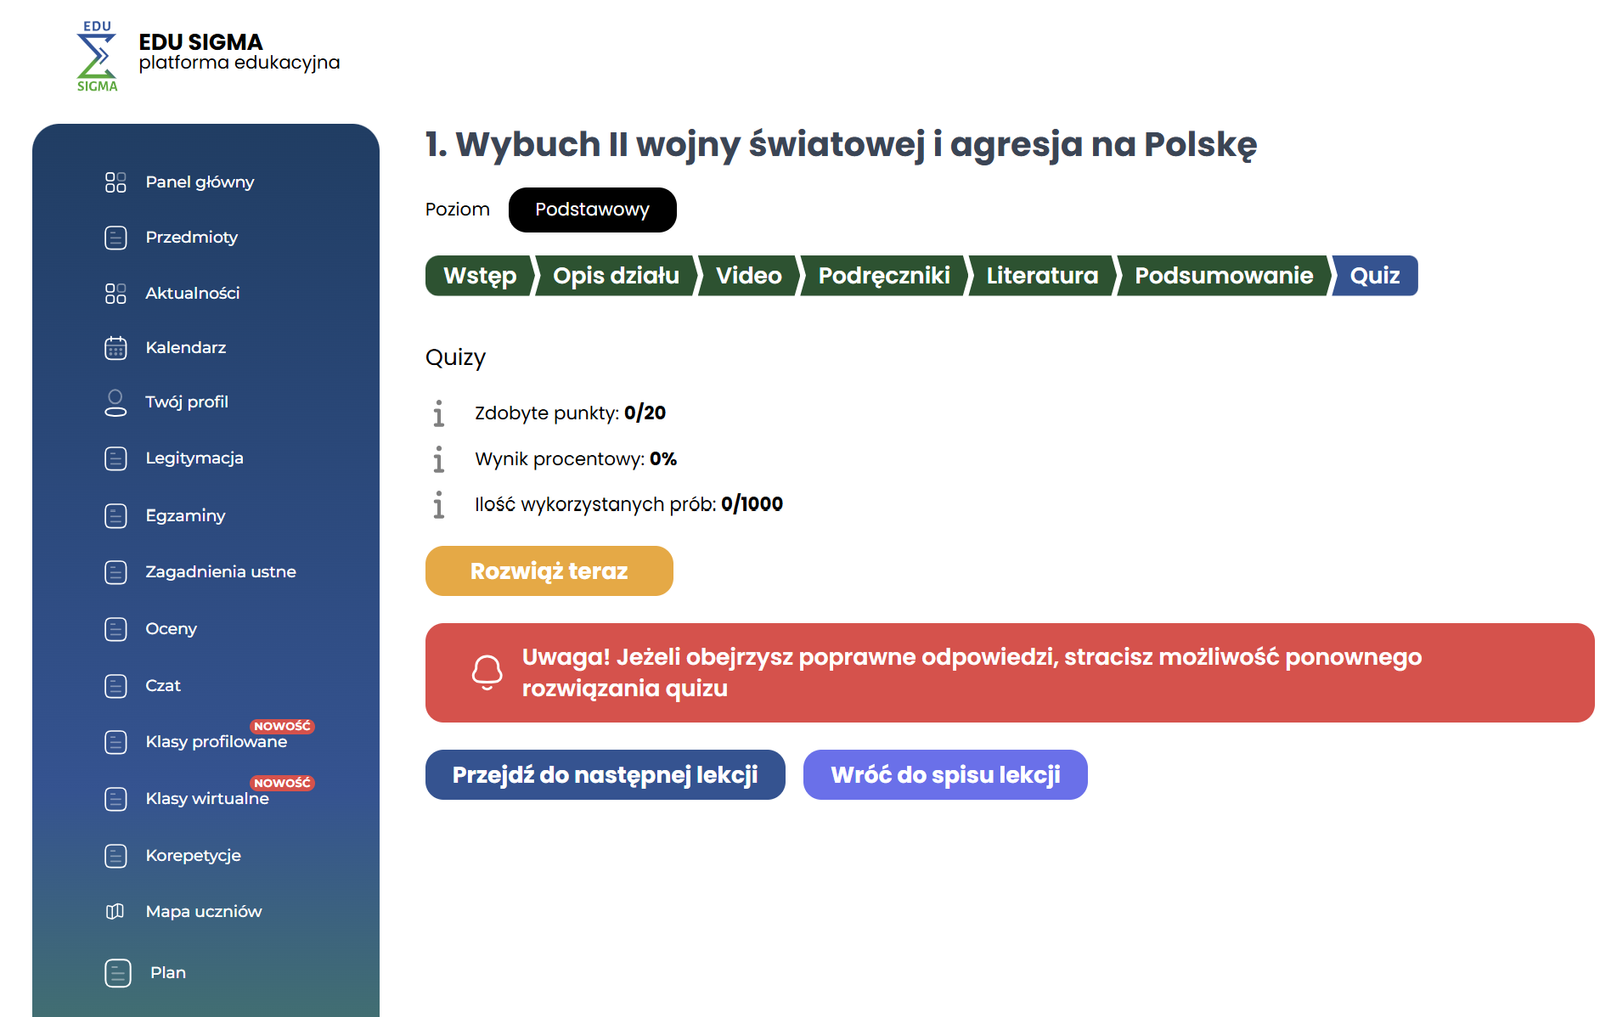Select the Podsumowanie tab
Viewport: 1600px width, 1017px height.
pos(1223,276)
